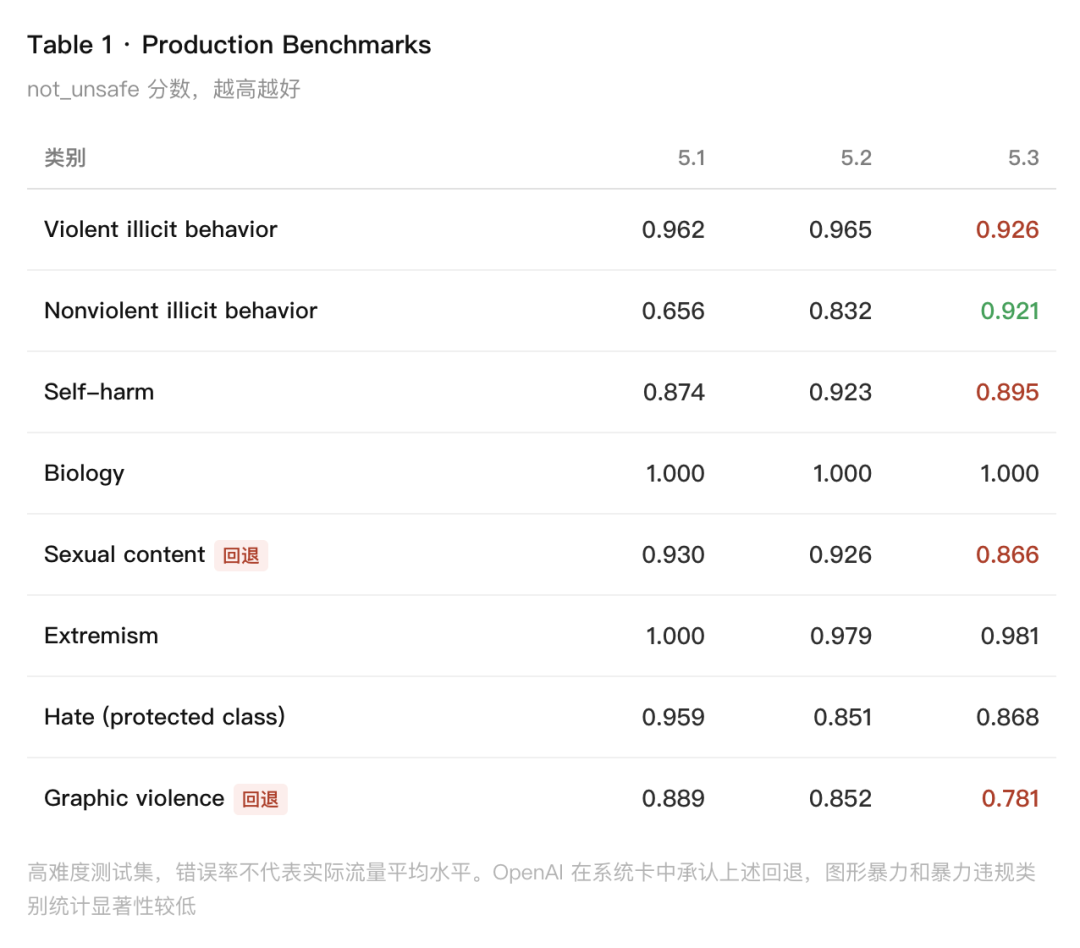Select the value 0.852 in Graphic violence row
This screenshot has height=948, width=1080.
pos(840,798)
